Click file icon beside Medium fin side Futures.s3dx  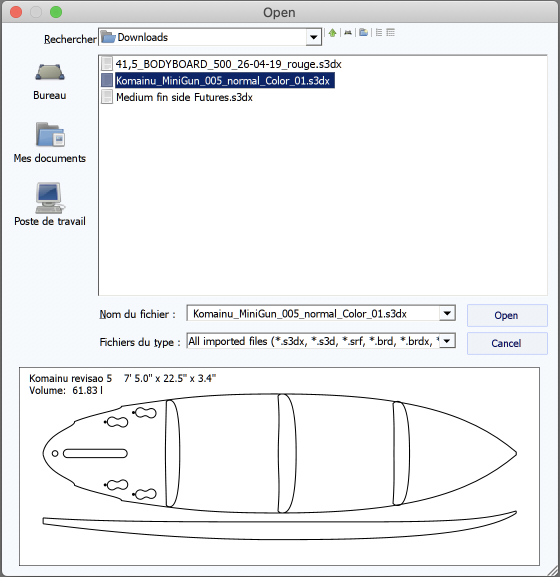click(107, 97)
